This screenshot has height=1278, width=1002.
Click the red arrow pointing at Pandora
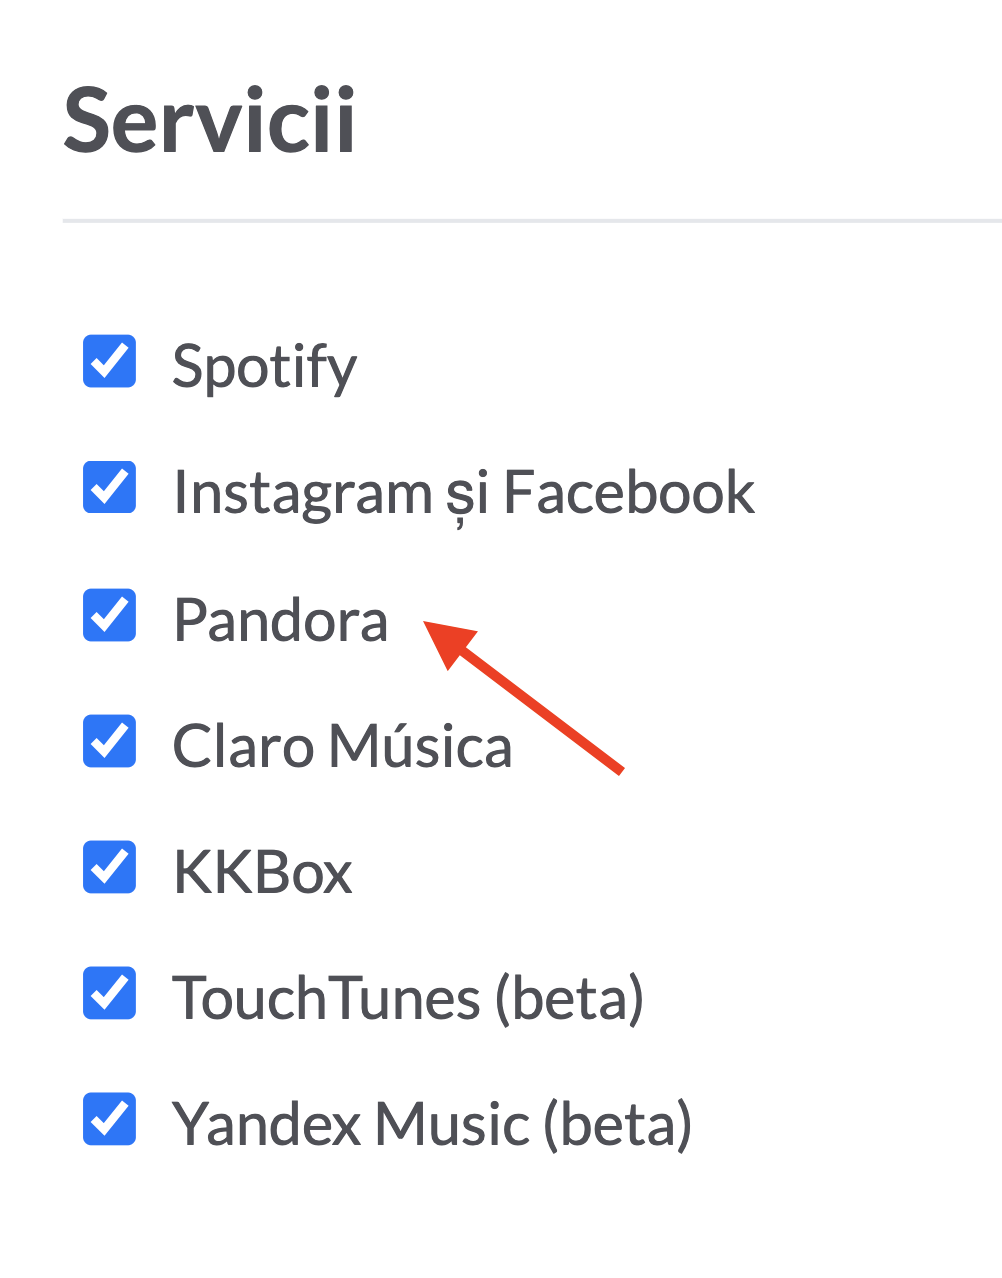coord(523,697)
